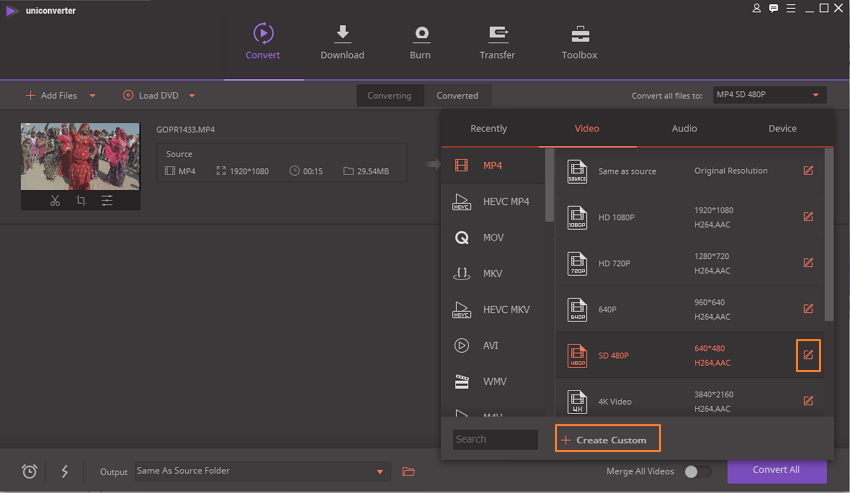Select MKV format
This screenshot has height=493, width=850.
[x=493, y=273]
